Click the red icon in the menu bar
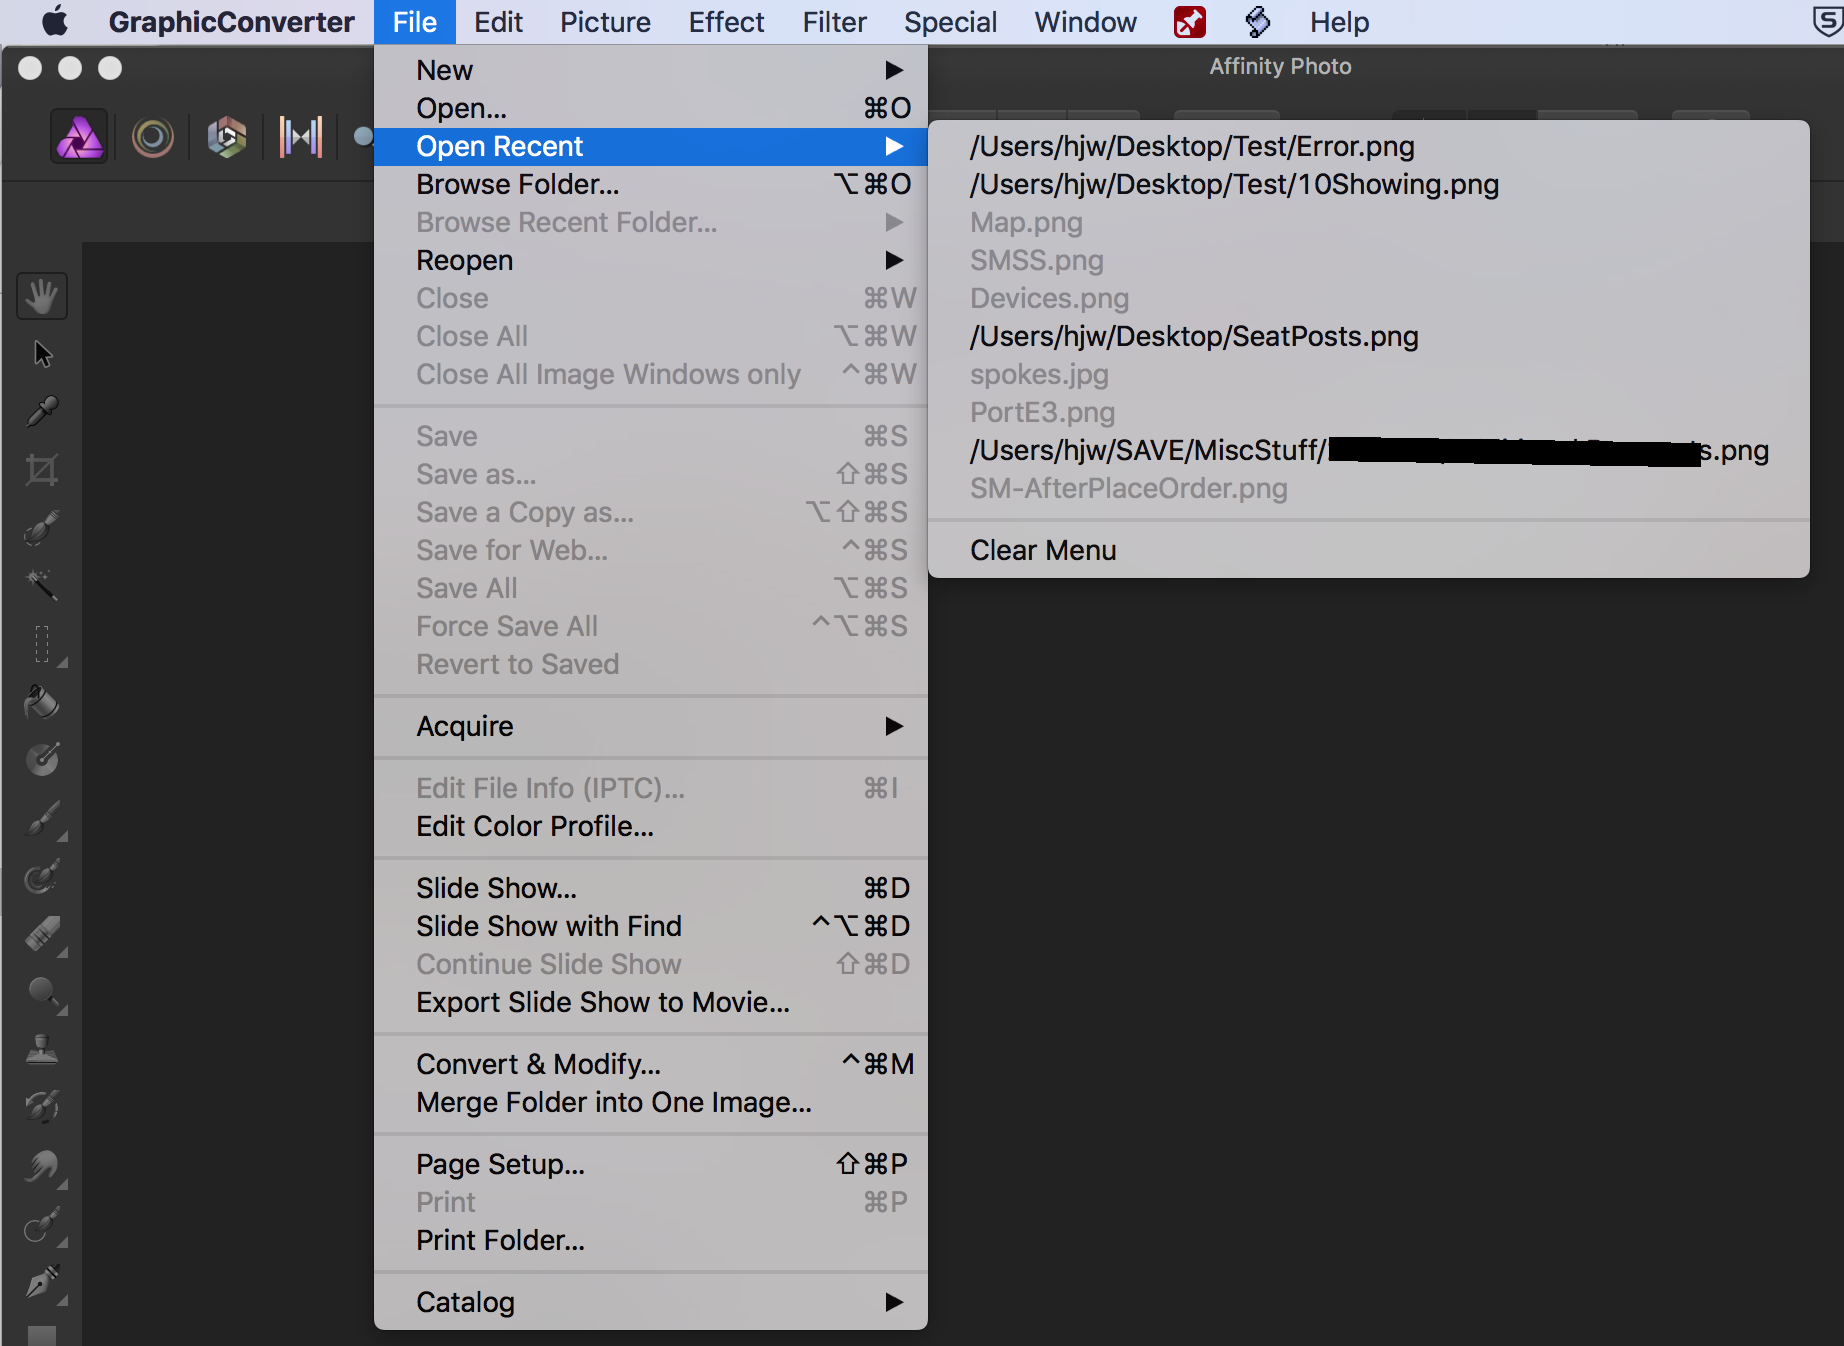1844x1346 pixels. coord(1189,21)
